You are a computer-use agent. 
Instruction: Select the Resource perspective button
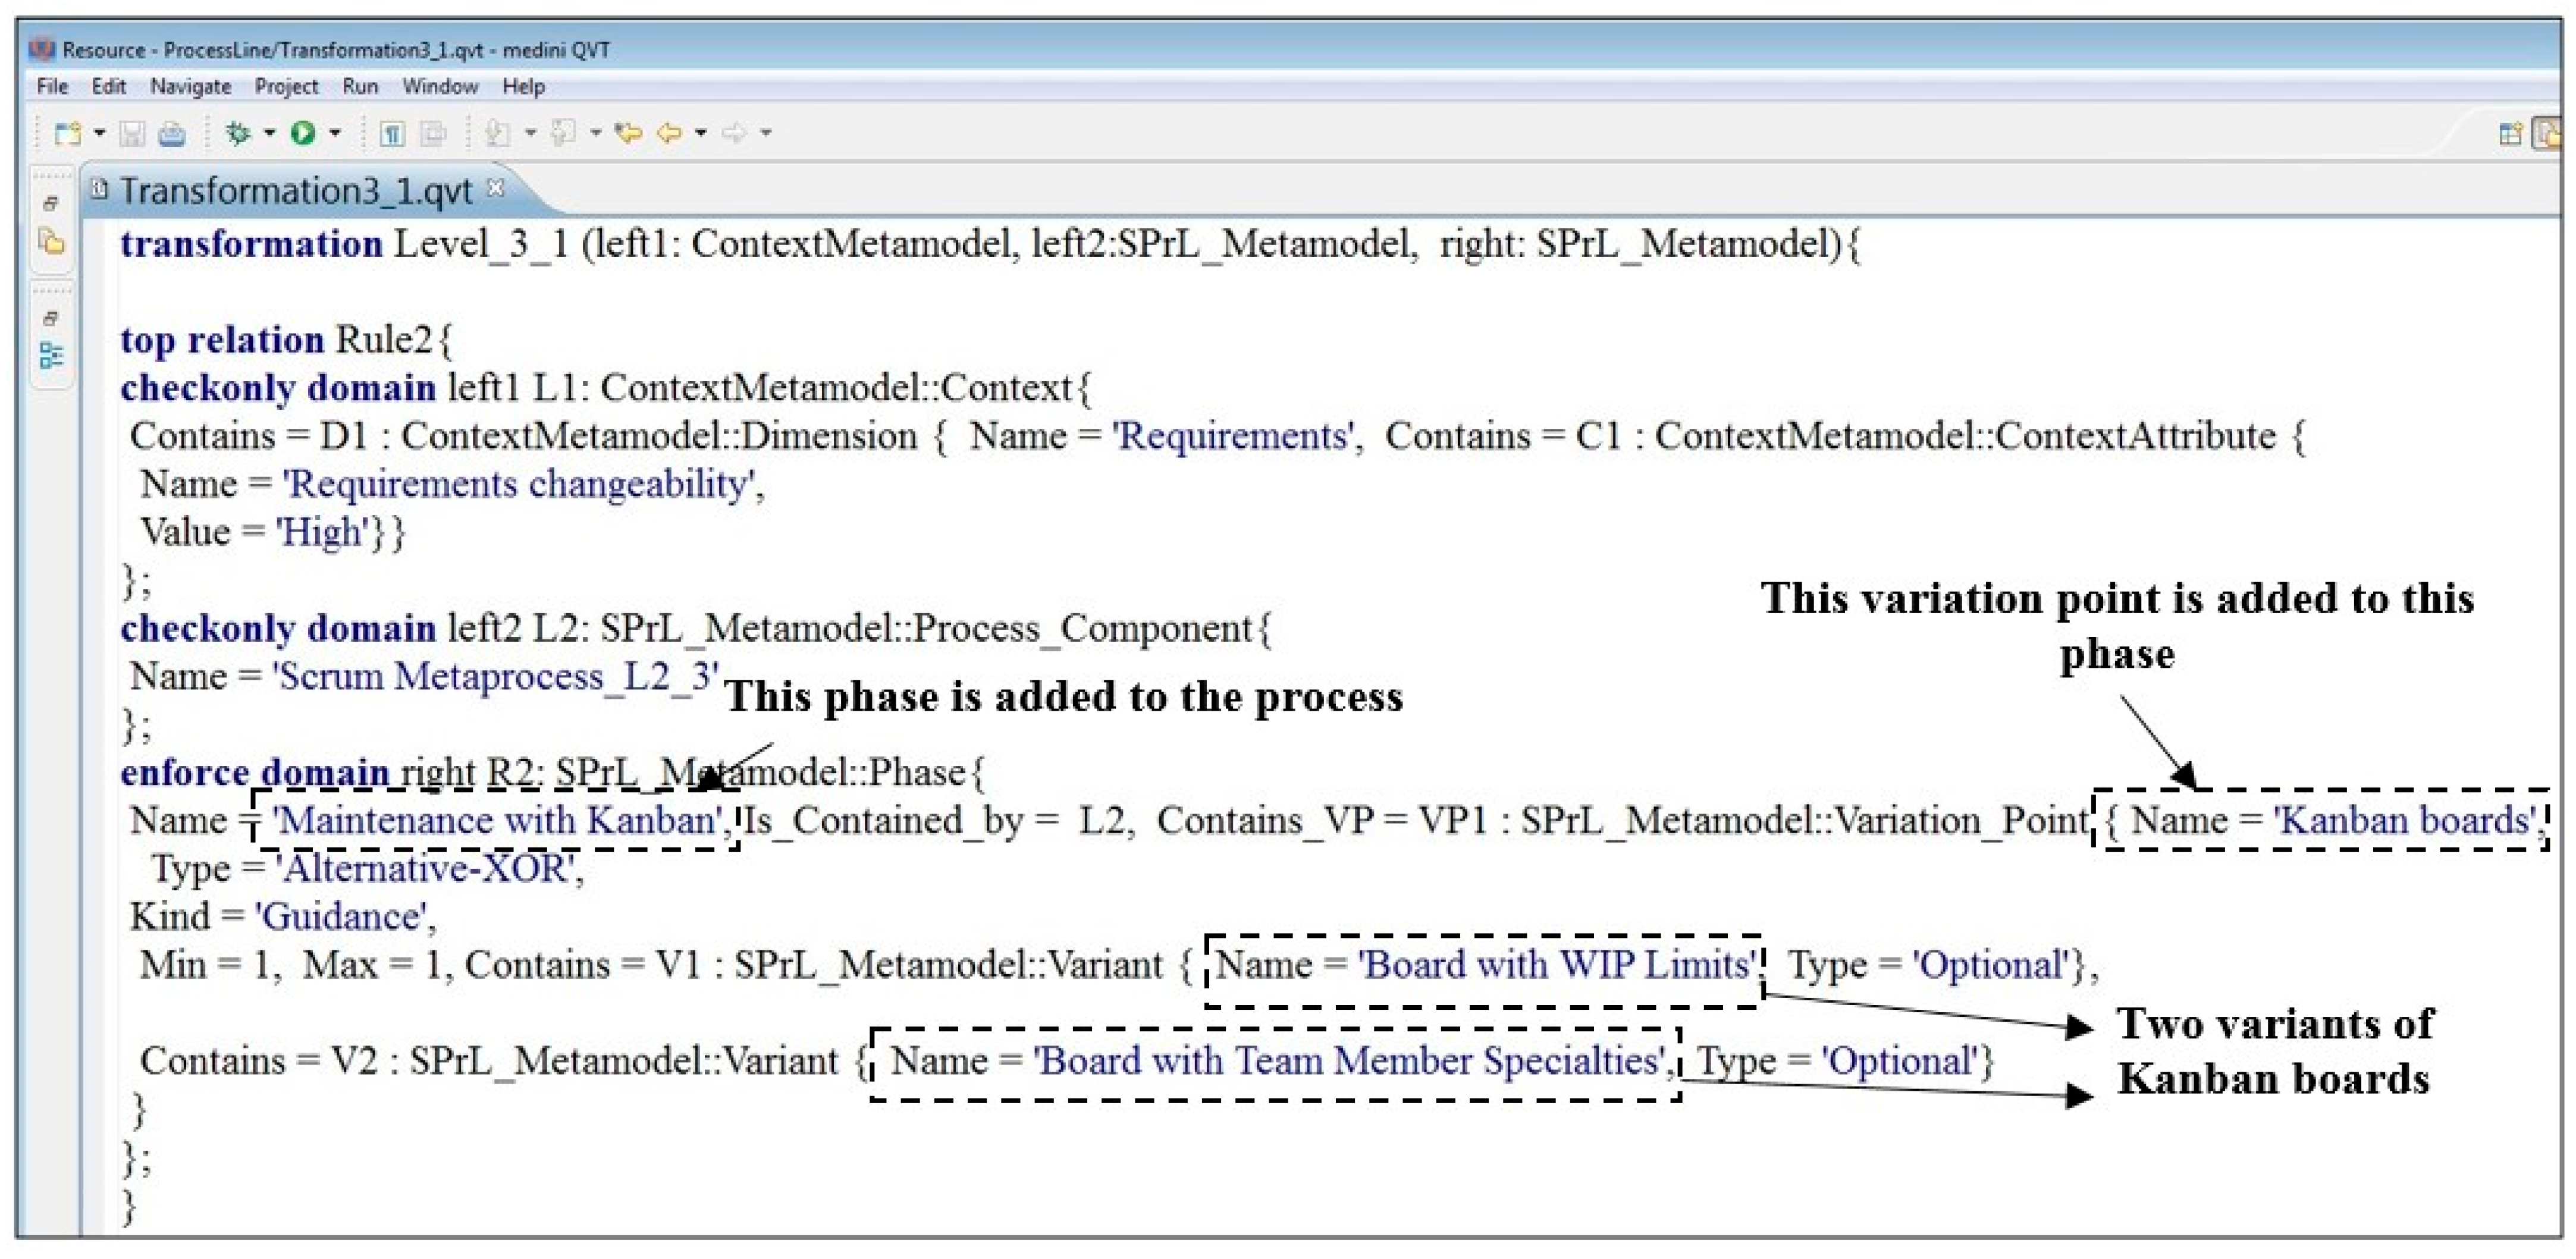click(2547, 134)
